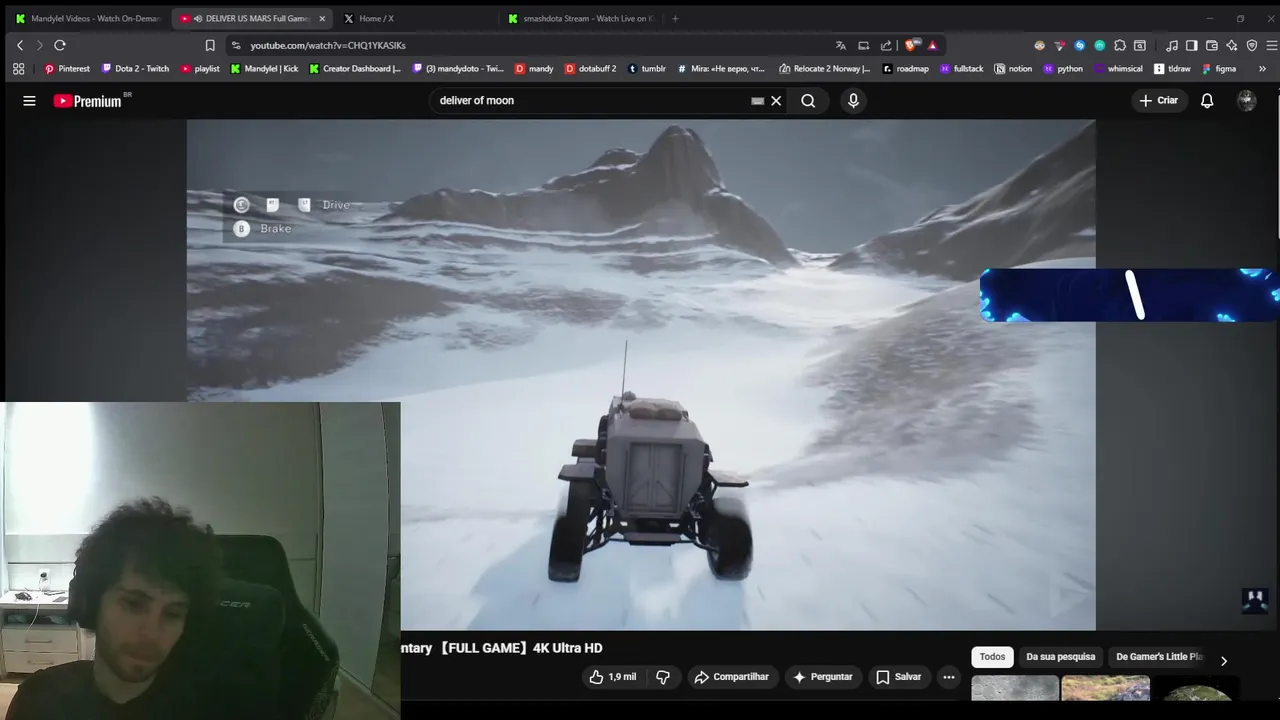Viewport: 1280px width, 720px height.
Task: Switch to smashdota Stream tab
Action: coord(580,18)
